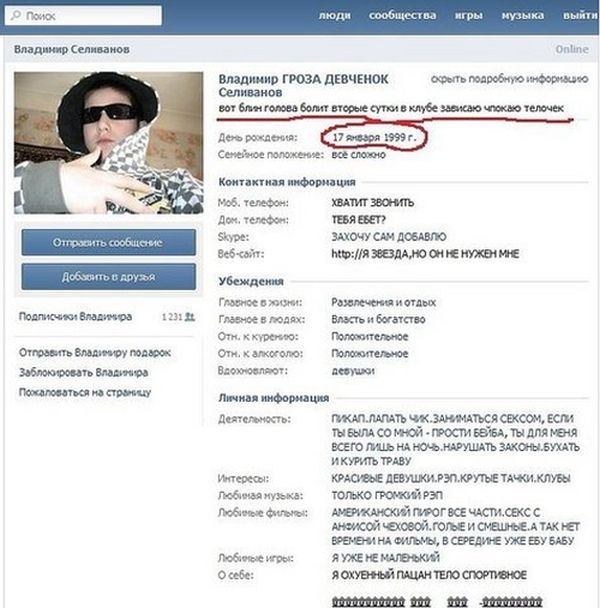The image size is (600, 608).
Task: Open the сообщества menu item
Action: coord(402,16)
